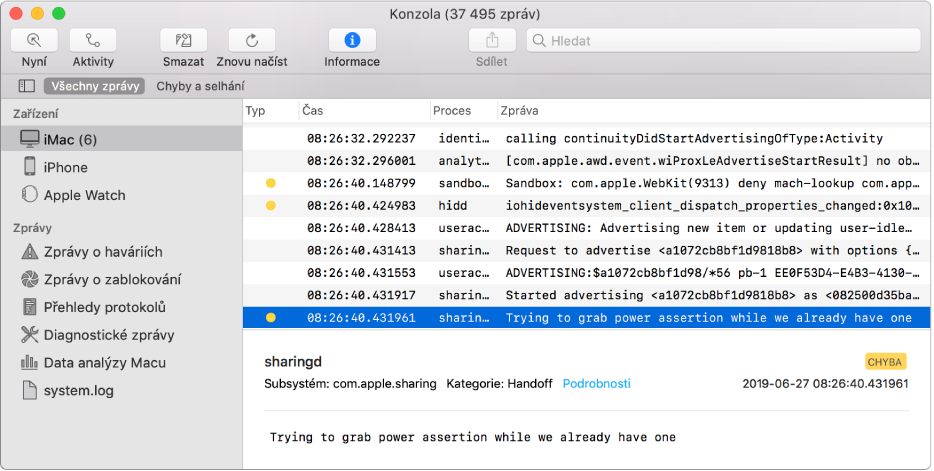Click the Kategorie: Handoff text

(x=499, y=384)
